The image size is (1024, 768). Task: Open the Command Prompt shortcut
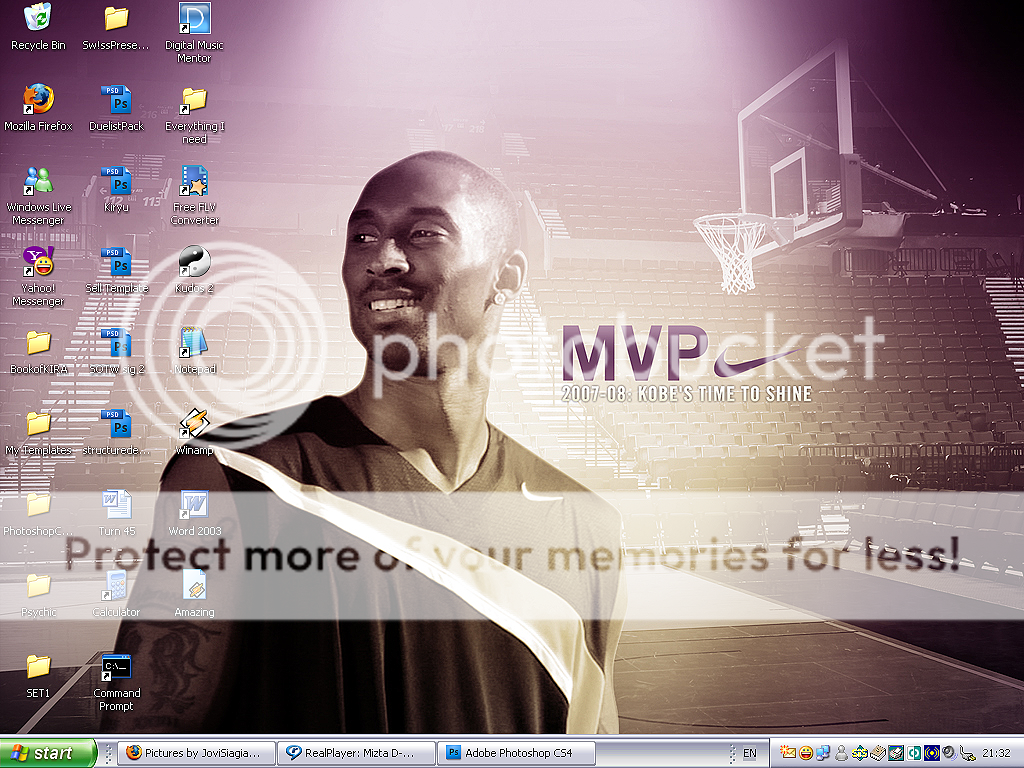117,668
